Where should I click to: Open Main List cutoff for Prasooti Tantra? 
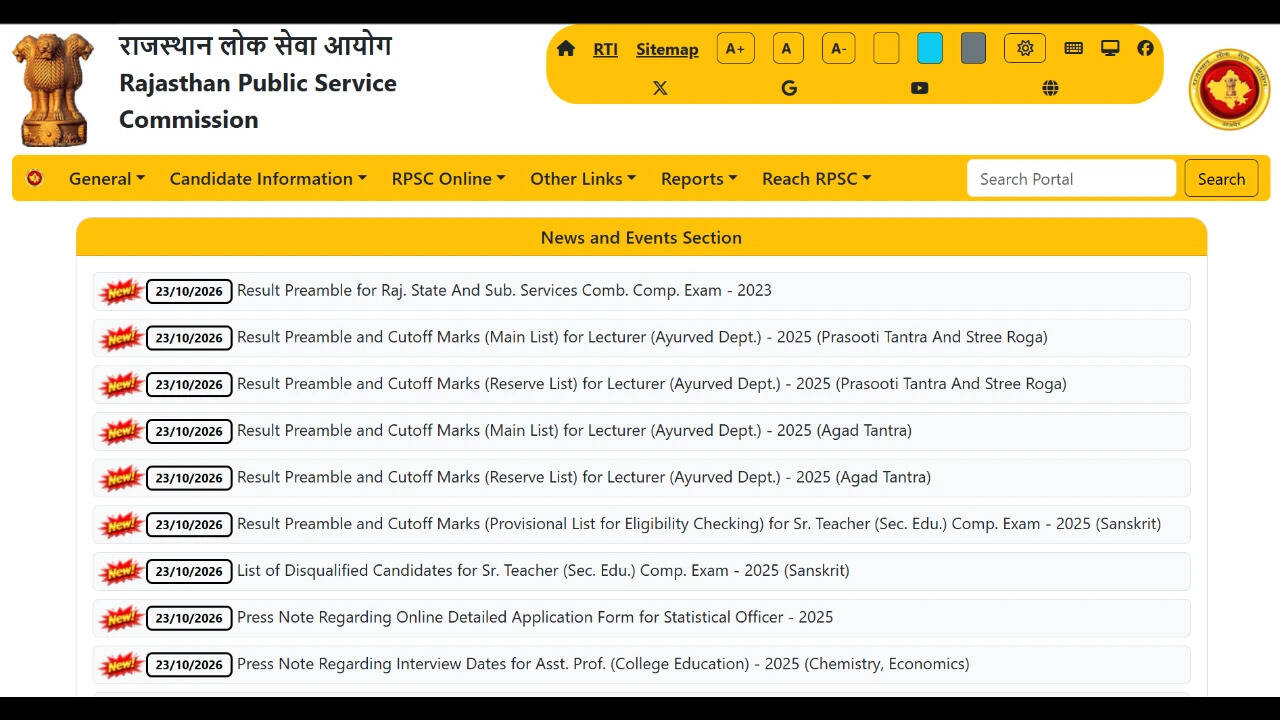click(x=642, y=337)
